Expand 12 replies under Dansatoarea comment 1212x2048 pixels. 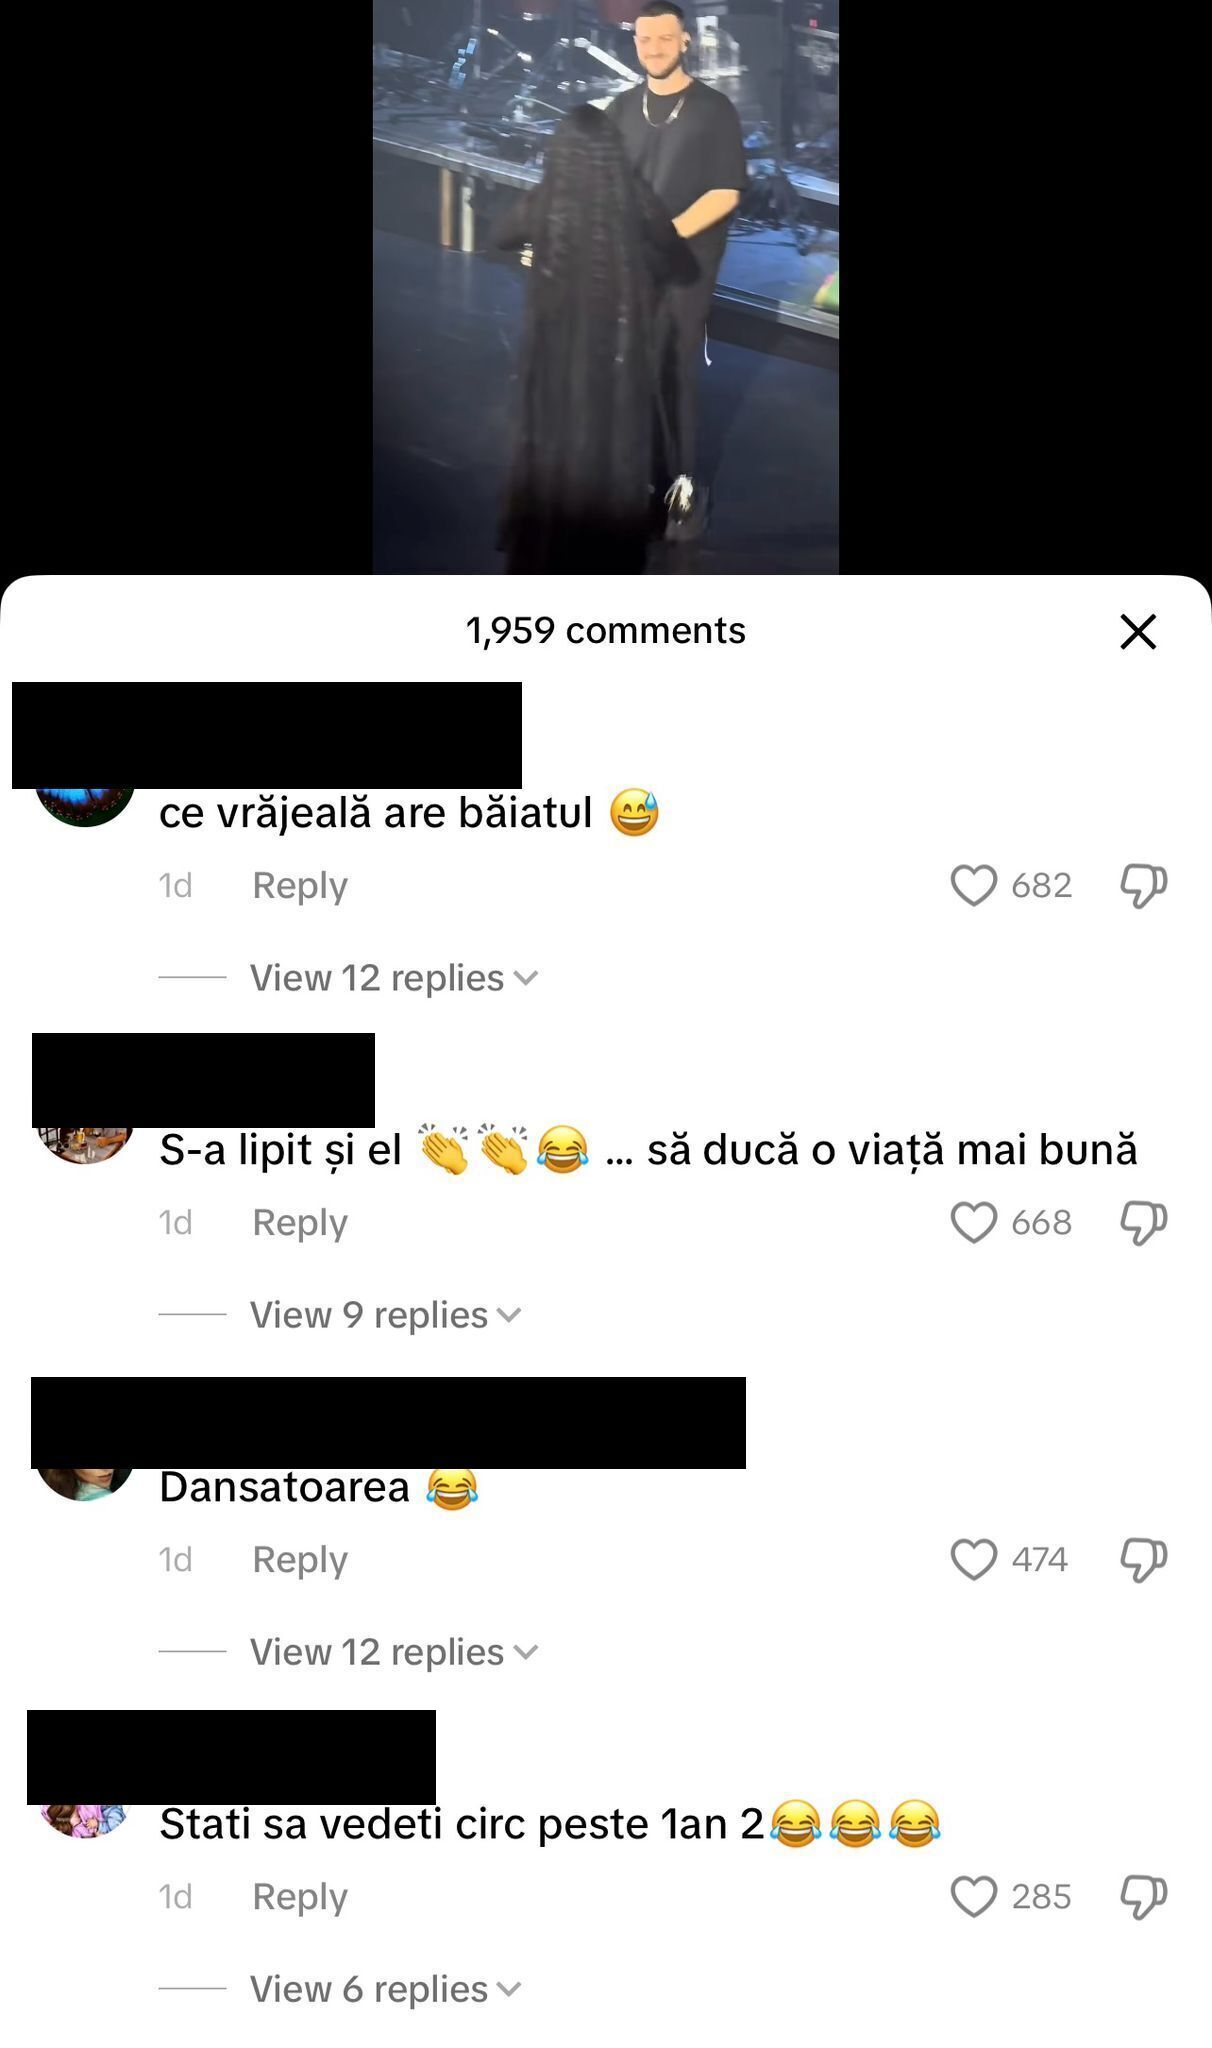coord(394,1651)
